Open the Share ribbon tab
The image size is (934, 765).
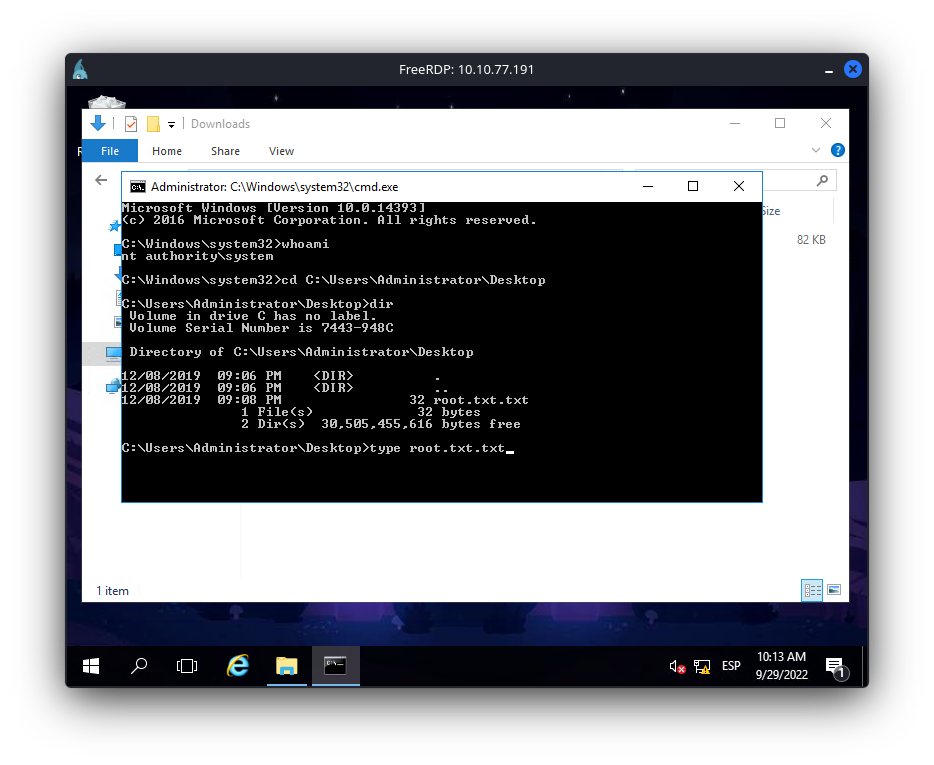point(225,151)
